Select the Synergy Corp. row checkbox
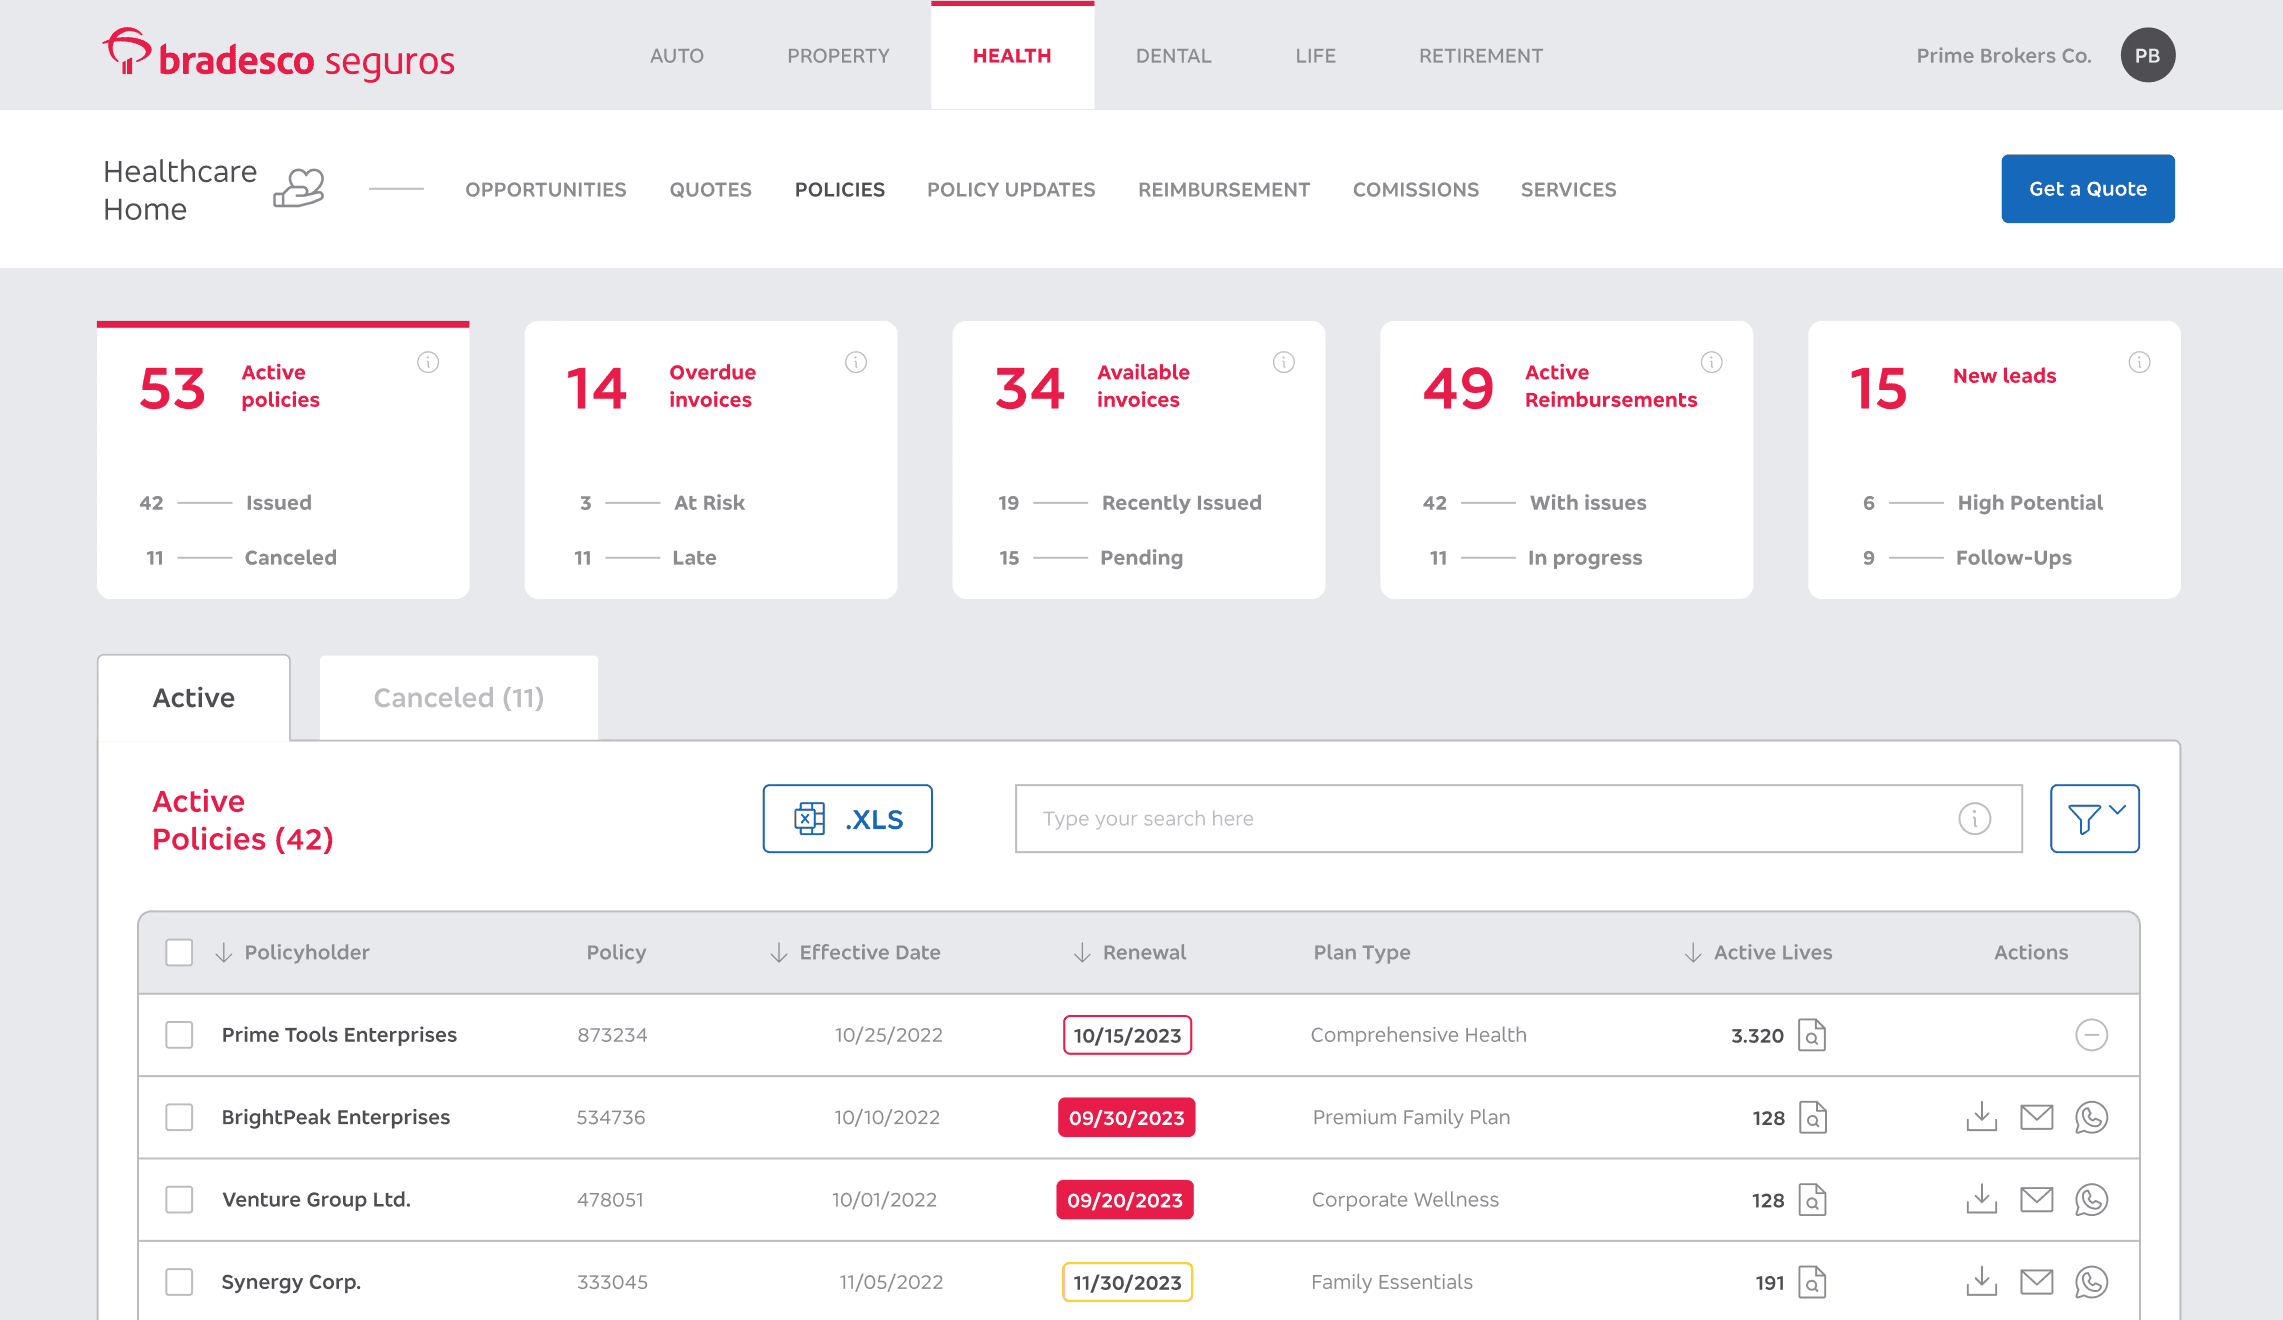 pos(179,1282)
